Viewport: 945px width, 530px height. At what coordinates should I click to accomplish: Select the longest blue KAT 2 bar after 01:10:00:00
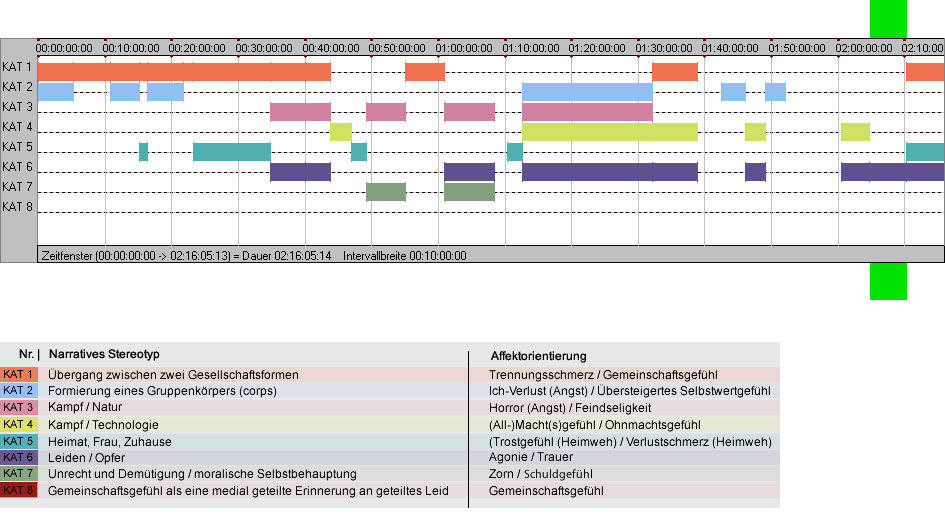[588, 92]
